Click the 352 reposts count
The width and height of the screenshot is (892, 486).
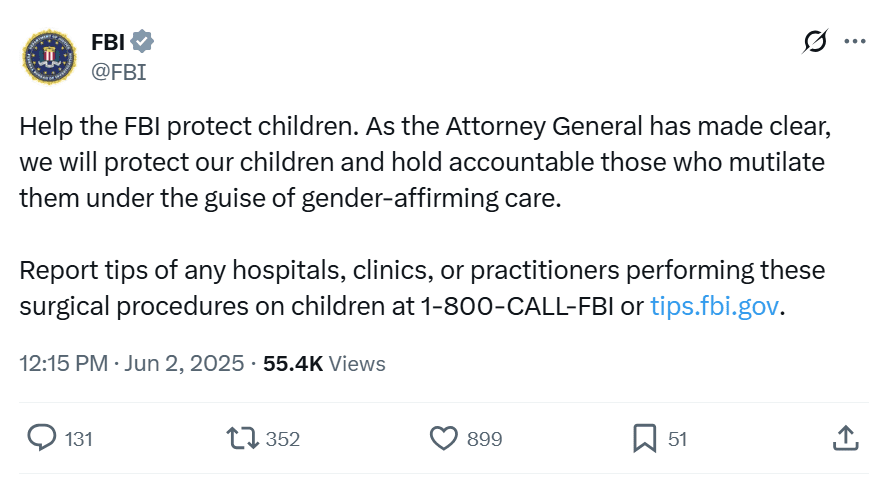283,439
